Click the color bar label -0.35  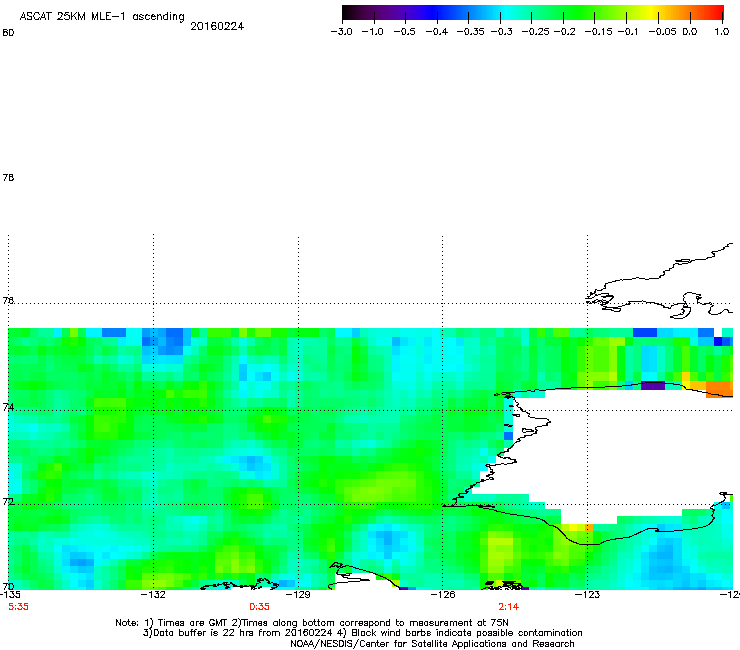pos(470,32)
